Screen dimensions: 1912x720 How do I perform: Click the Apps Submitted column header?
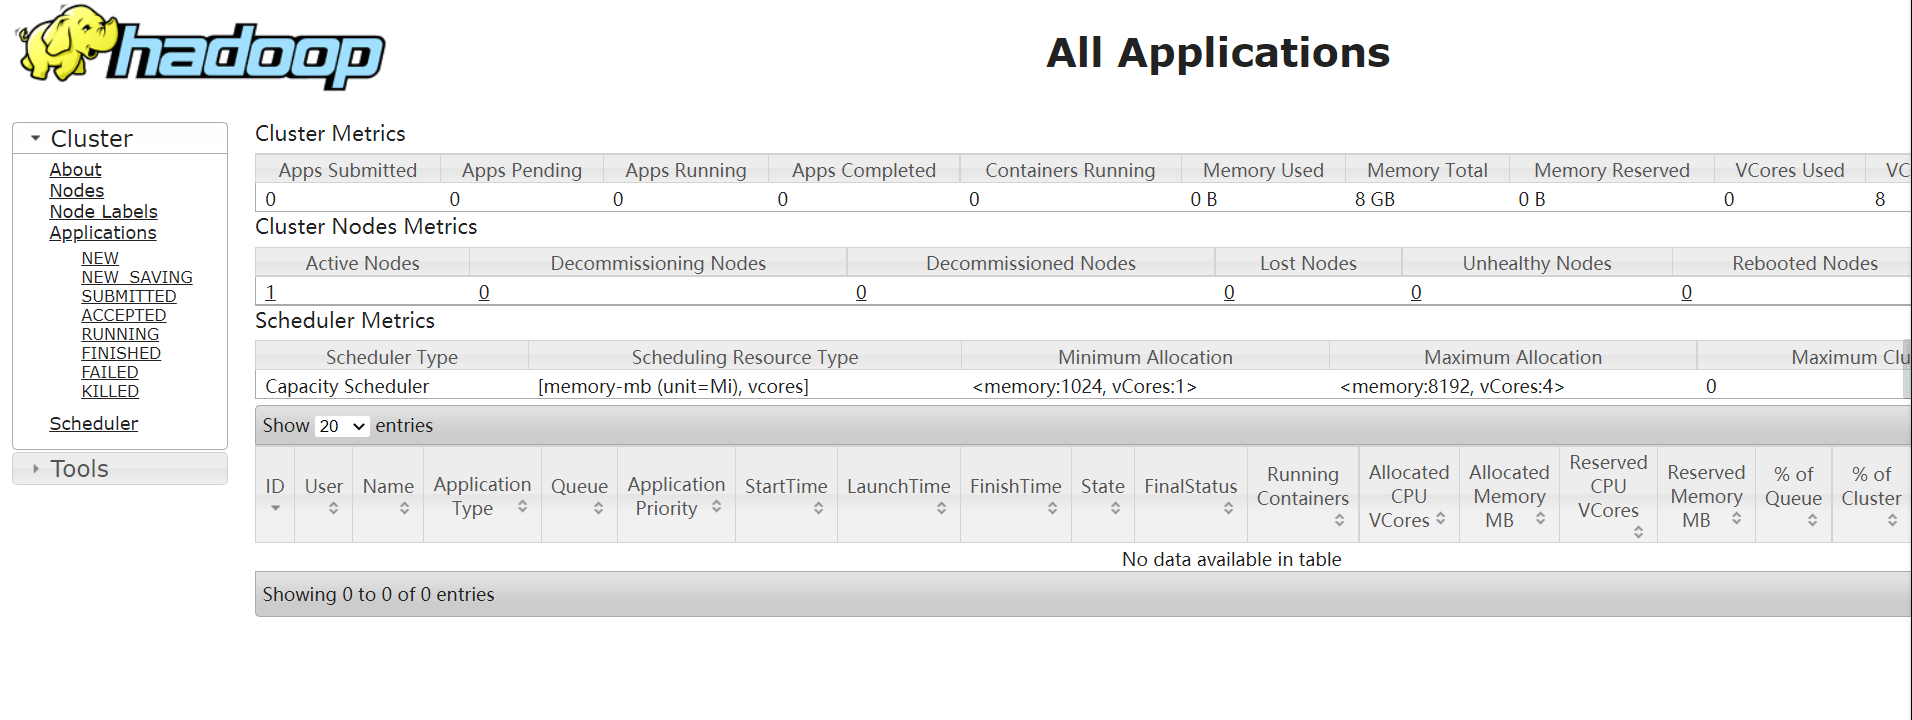[348, 170]
